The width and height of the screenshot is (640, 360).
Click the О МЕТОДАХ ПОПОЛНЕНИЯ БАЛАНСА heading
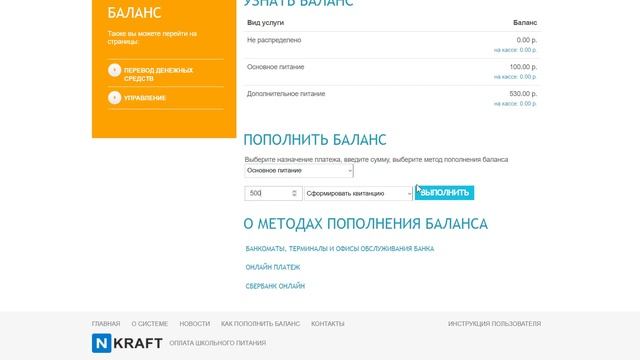tap(365, 224)
